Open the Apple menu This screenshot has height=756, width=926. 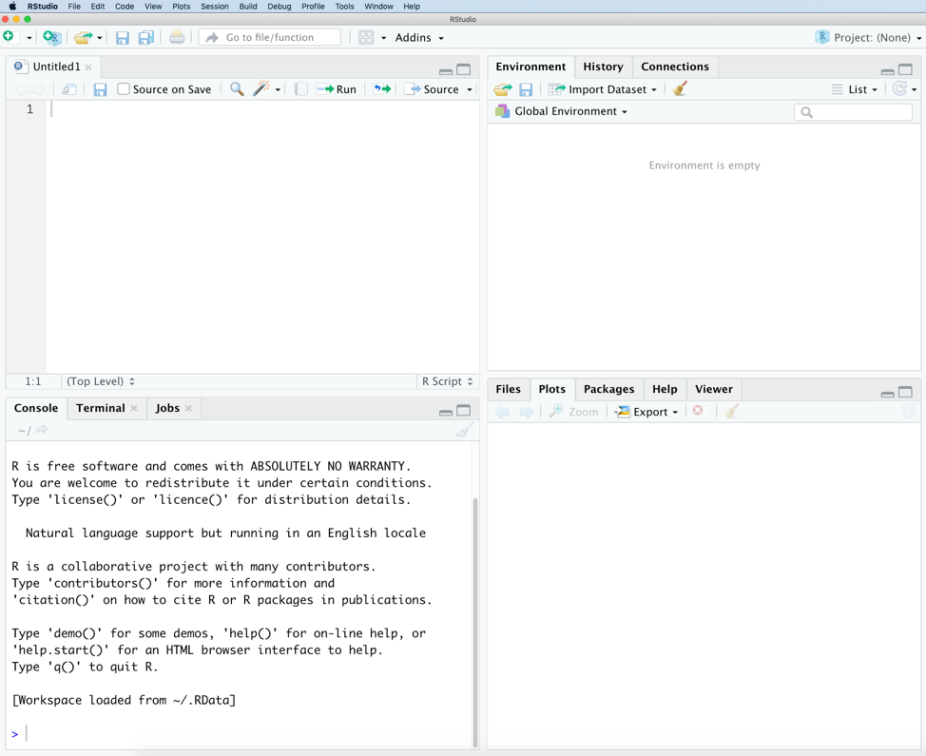click(x=12, y=6)
